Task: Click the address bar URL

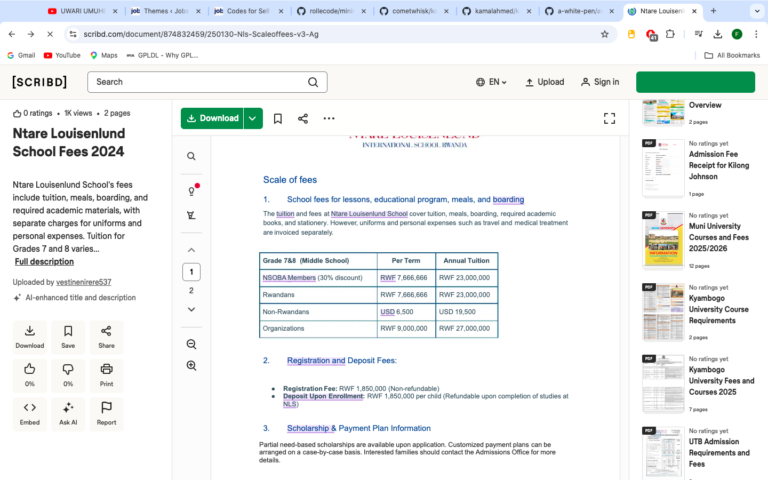Action: [201, 34]
